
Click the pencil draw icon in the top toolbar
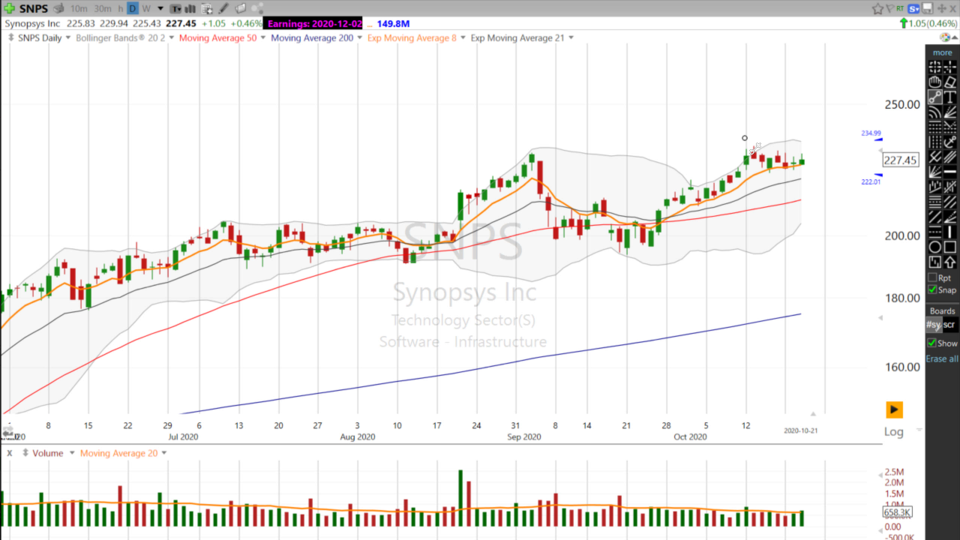(223, 9)
